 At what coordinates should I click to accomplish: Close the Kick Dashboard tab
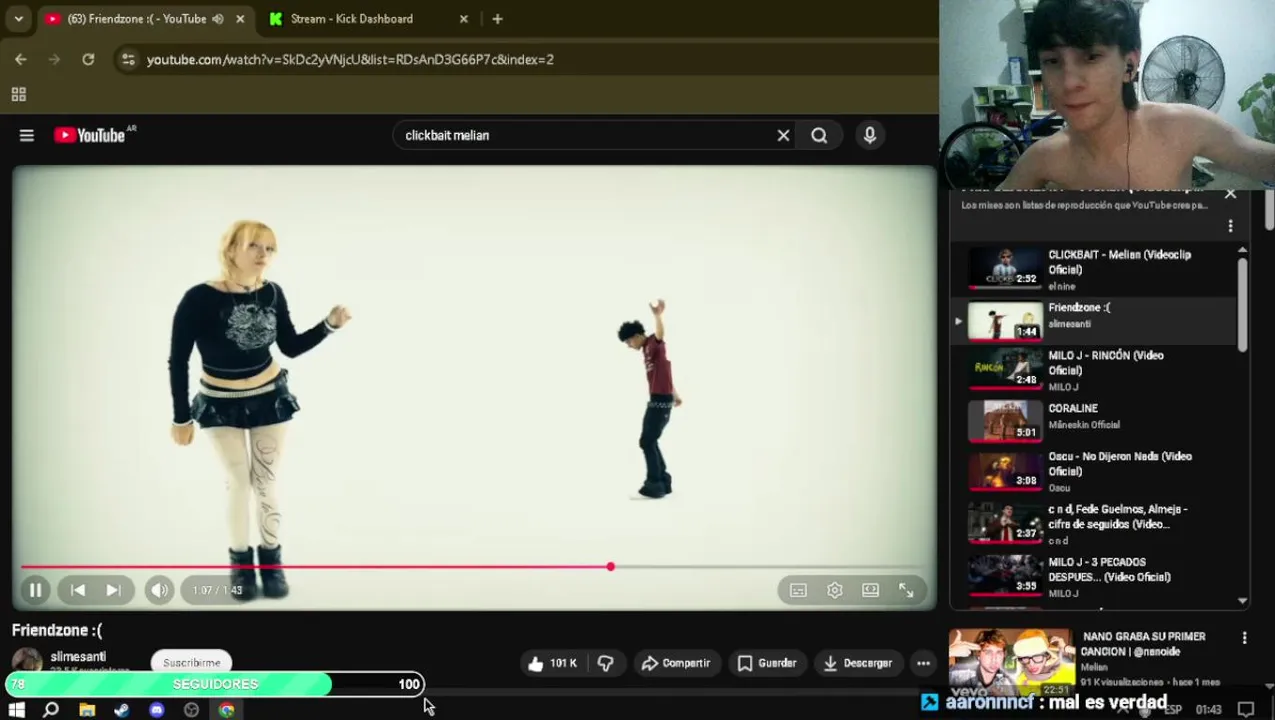pos(463,19)
